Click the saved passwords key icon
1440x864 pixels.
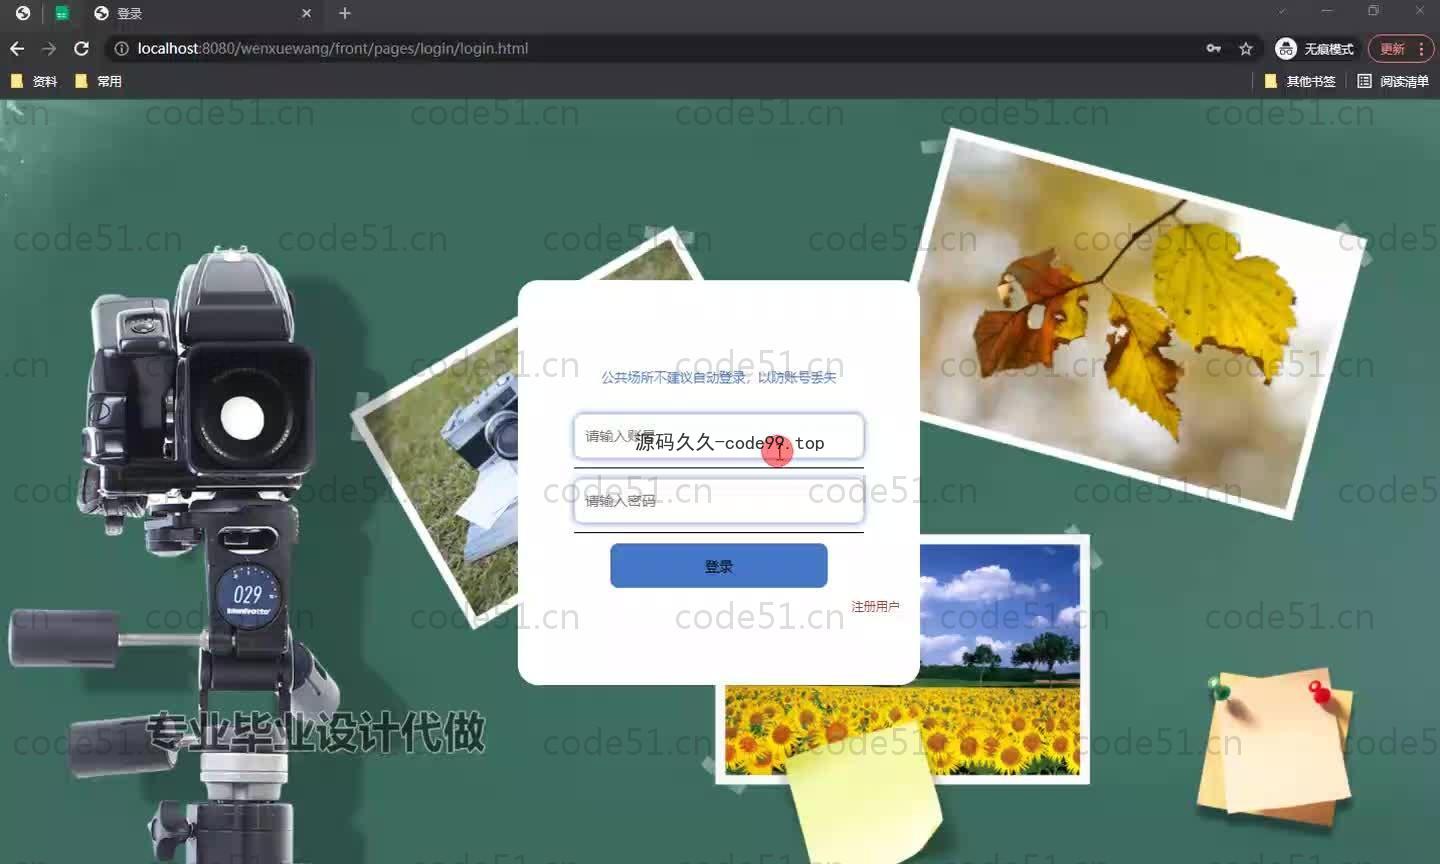[1214, 48]
